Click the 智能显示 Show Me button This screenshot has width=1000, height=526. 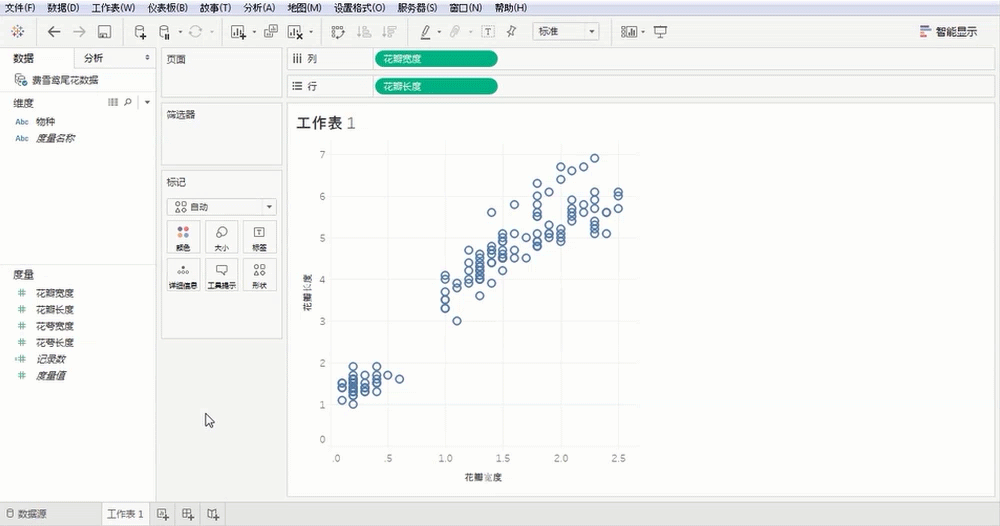coord(948,32)
